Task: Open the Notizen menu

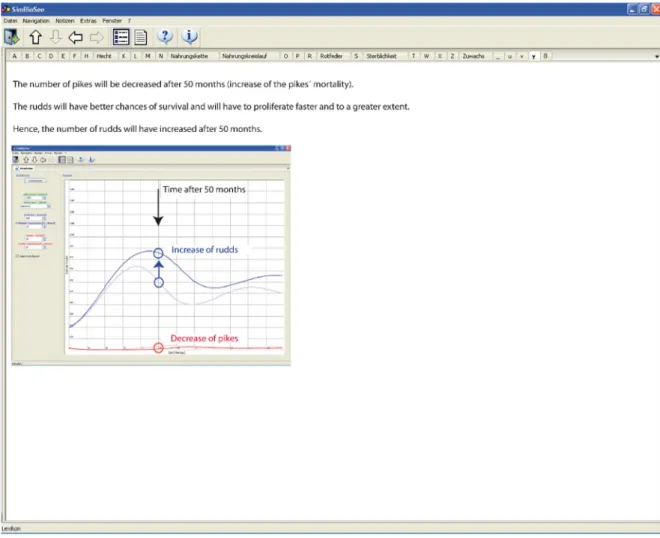Action: coord(65,21)
